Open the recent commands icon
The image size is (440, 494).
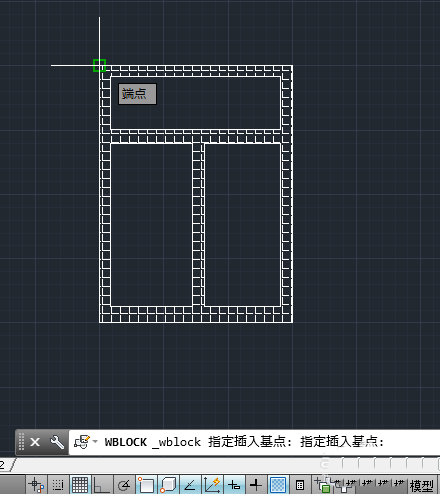pos(82,442)
